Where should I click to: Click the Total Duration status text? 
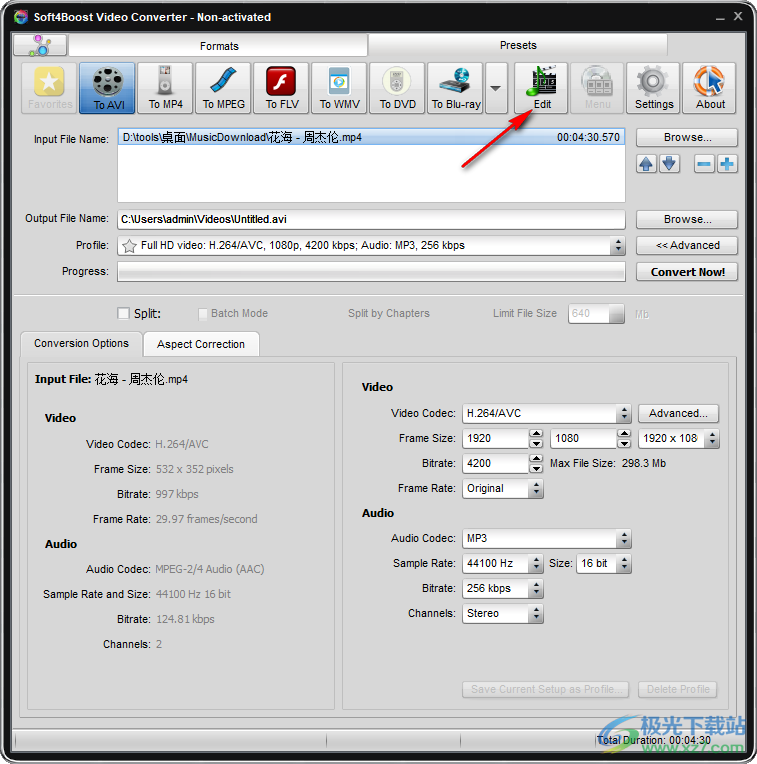[x=654, y=740]
